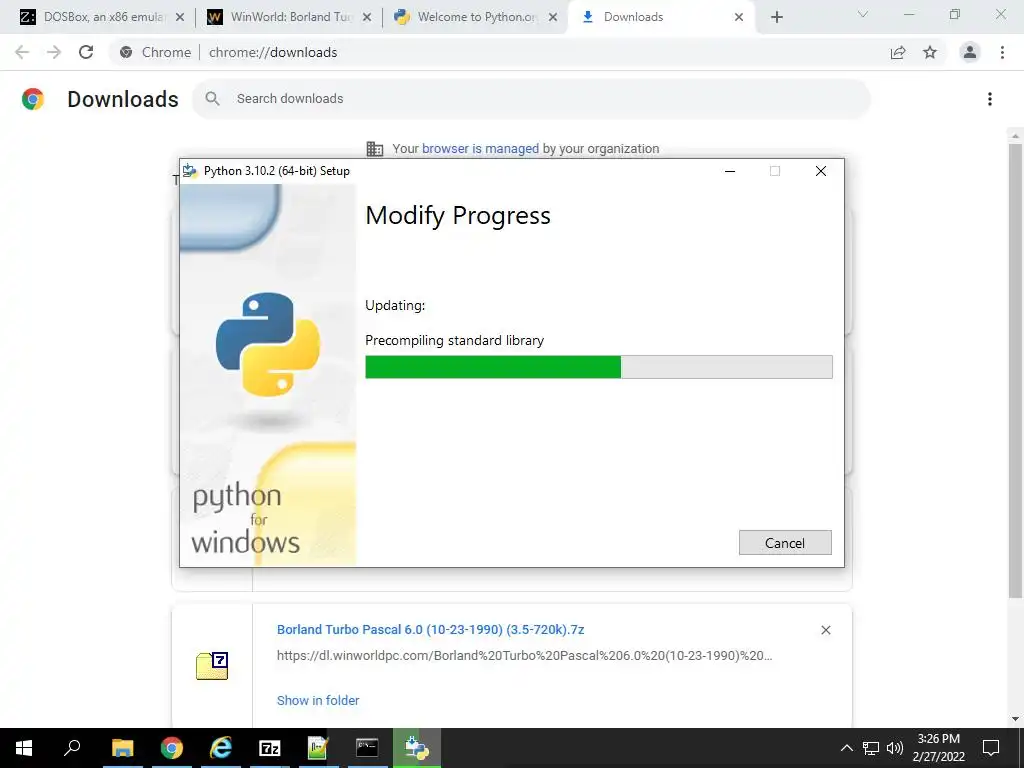Open network status tray icon
Viewport: 1024px width, 768px height.
(x=871, y=748)
